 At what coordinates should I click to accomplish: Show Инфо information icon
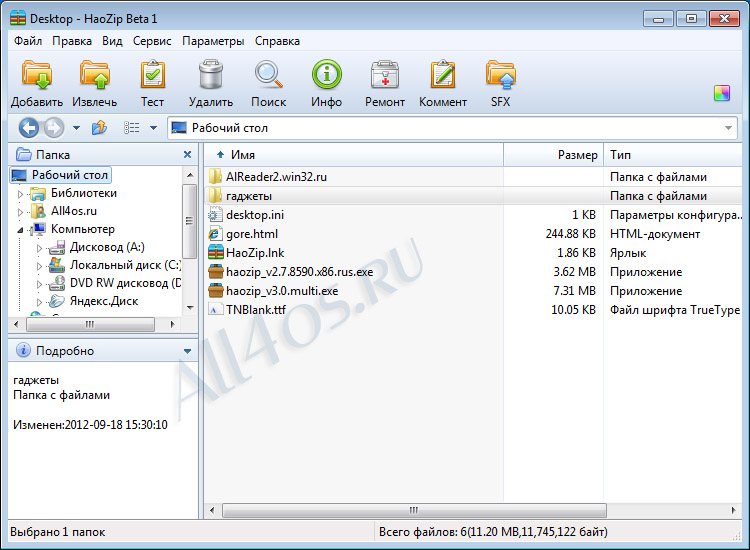click(327, 75)
